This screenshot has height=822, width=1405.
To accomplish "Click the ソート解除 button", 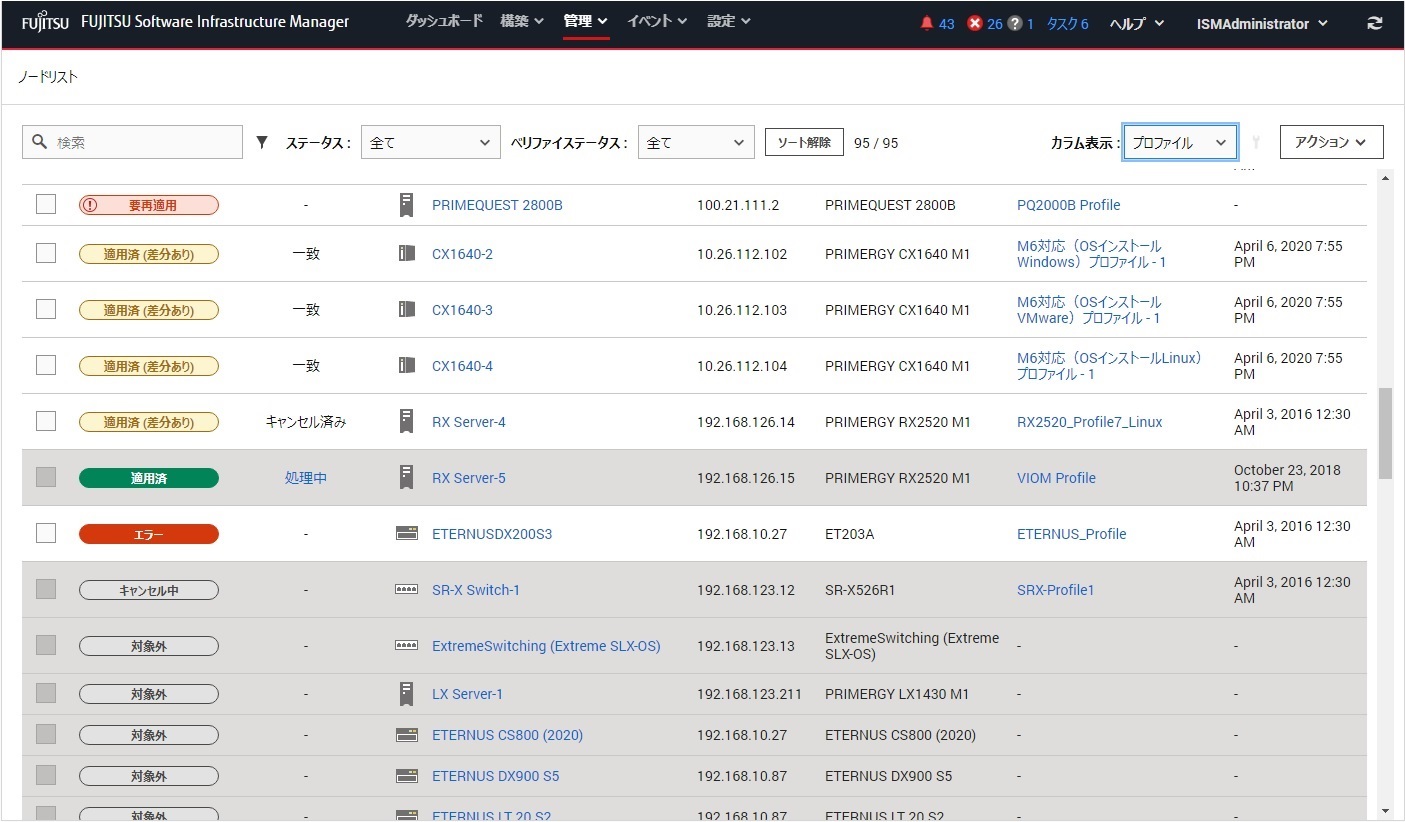I will click(804, 142).
